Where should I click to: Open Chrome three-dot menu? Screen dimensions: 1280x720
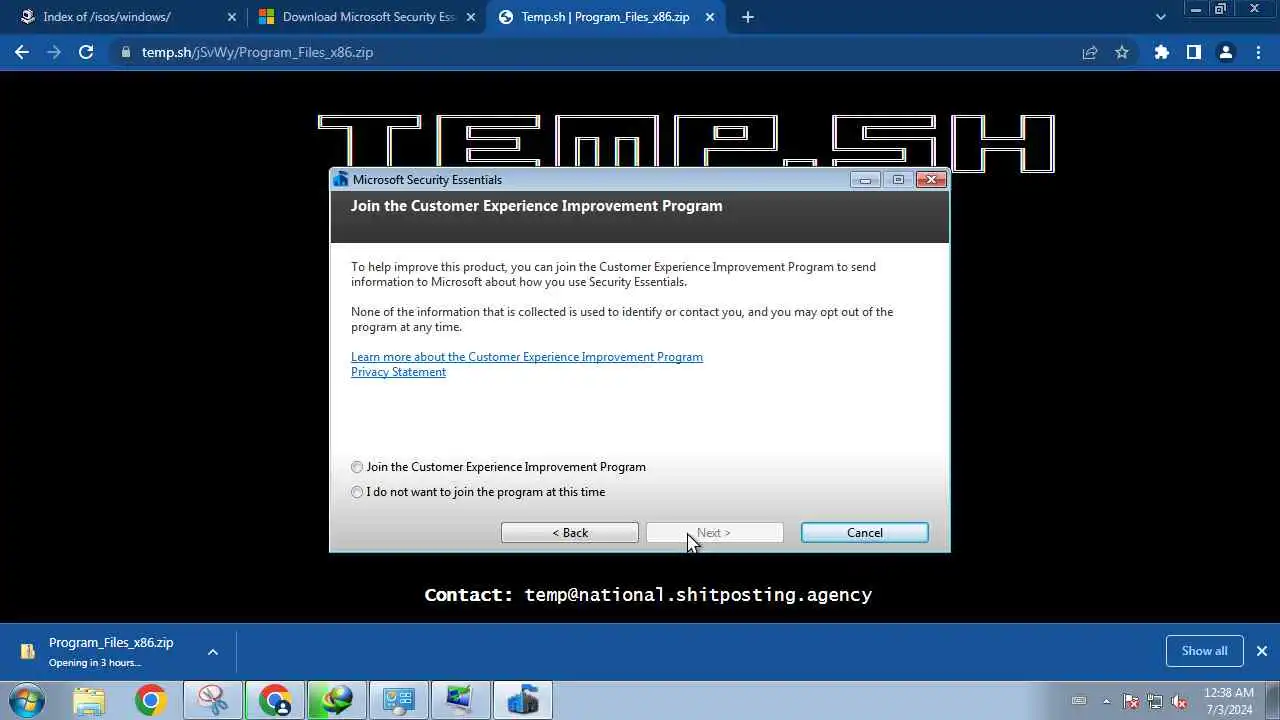[1258, 52]
